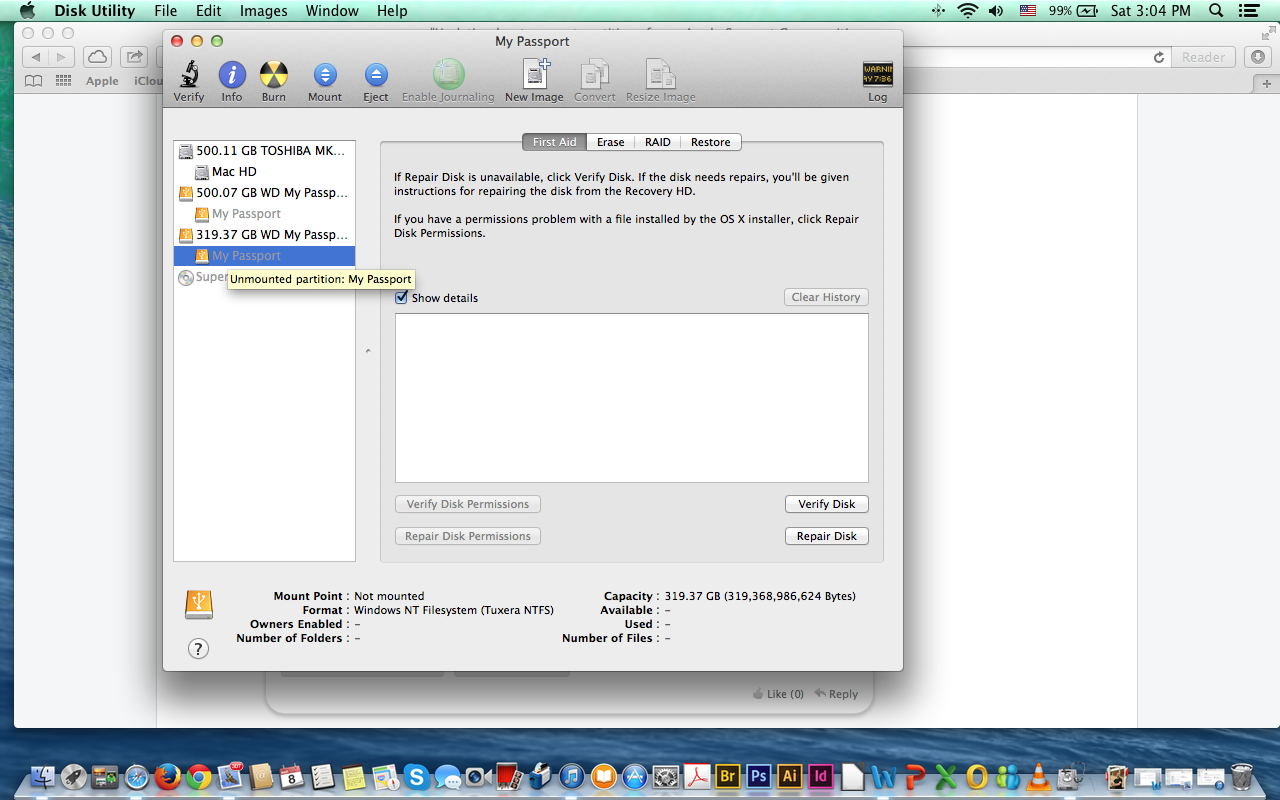Click the battery status in menu bar
Screen dimensions: 1280x800
(1073, 11)
